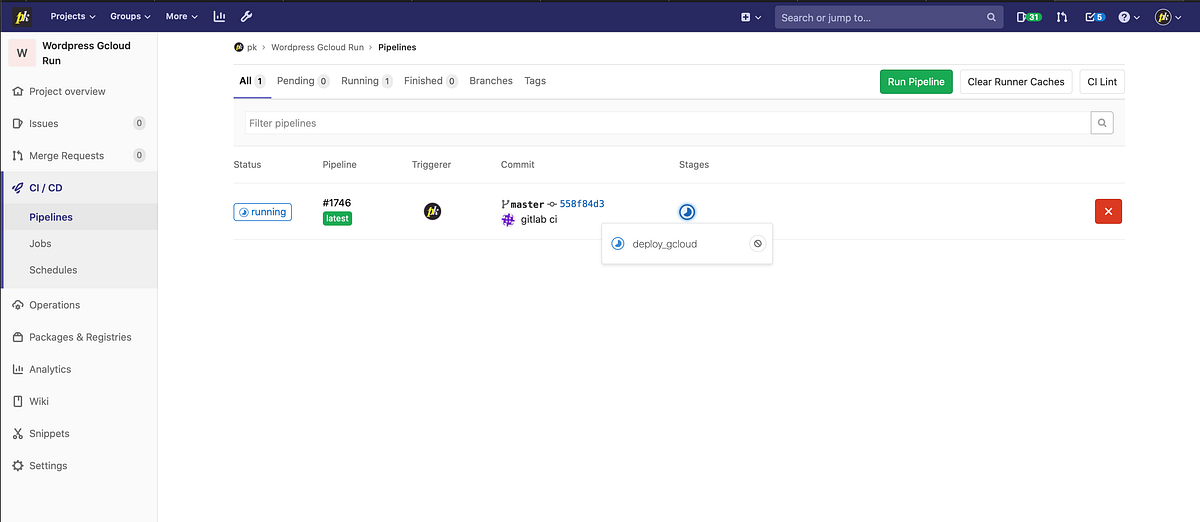This screenshot has height=522, width=1200.
Task: Open Snippets in the sidebar
Action: click(49, 433)
